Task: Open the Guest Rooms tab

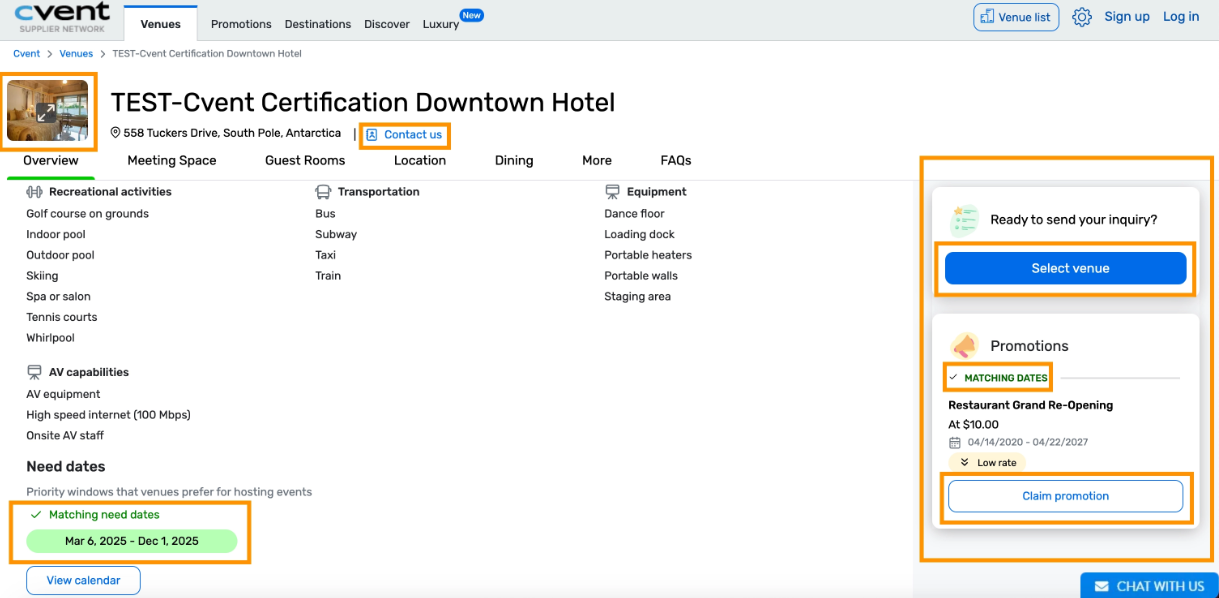Action: [x=305, y=160]
